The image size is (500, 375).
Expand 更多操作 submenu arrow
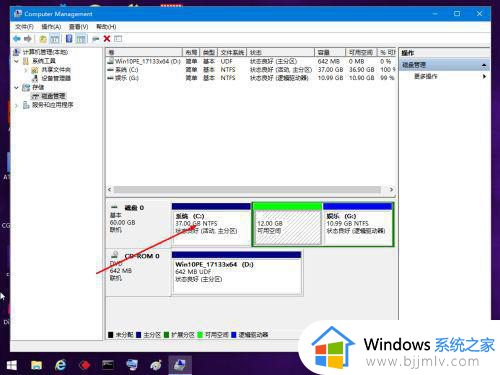(x=484, y=76)
